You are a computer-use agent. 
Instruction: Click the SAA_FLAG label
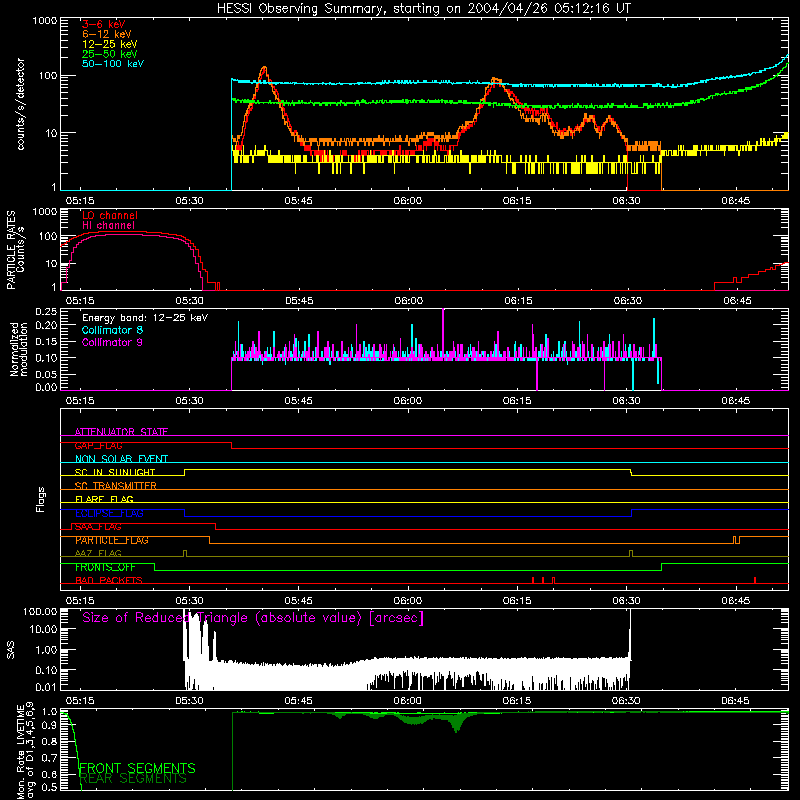98,527
